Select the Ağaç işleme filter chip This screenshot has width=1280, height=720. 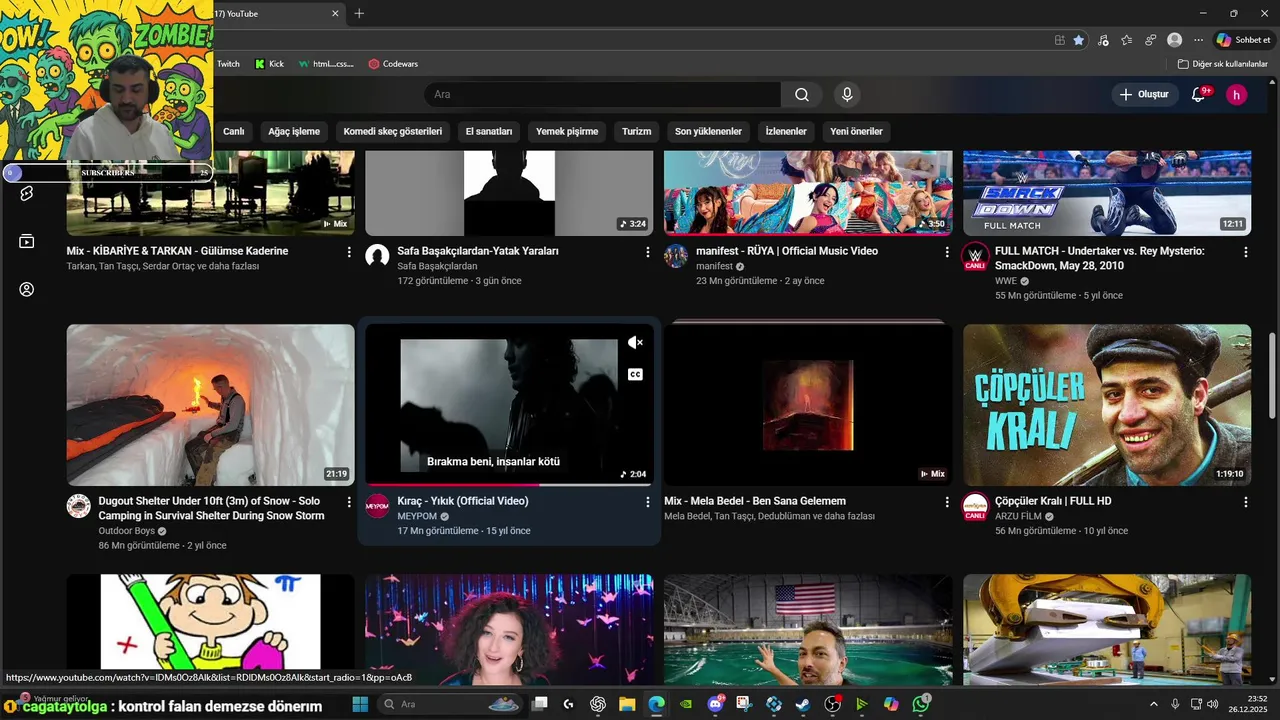pyautogui.click(x=294, y=131)
